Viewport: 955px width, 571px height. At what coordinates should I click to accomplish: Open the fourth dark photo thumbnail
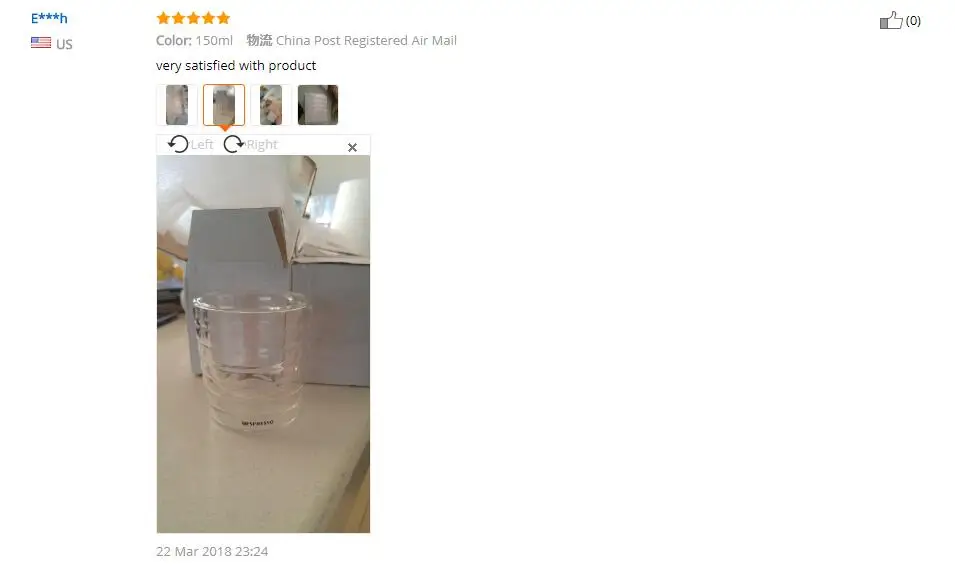pos(318,105)
